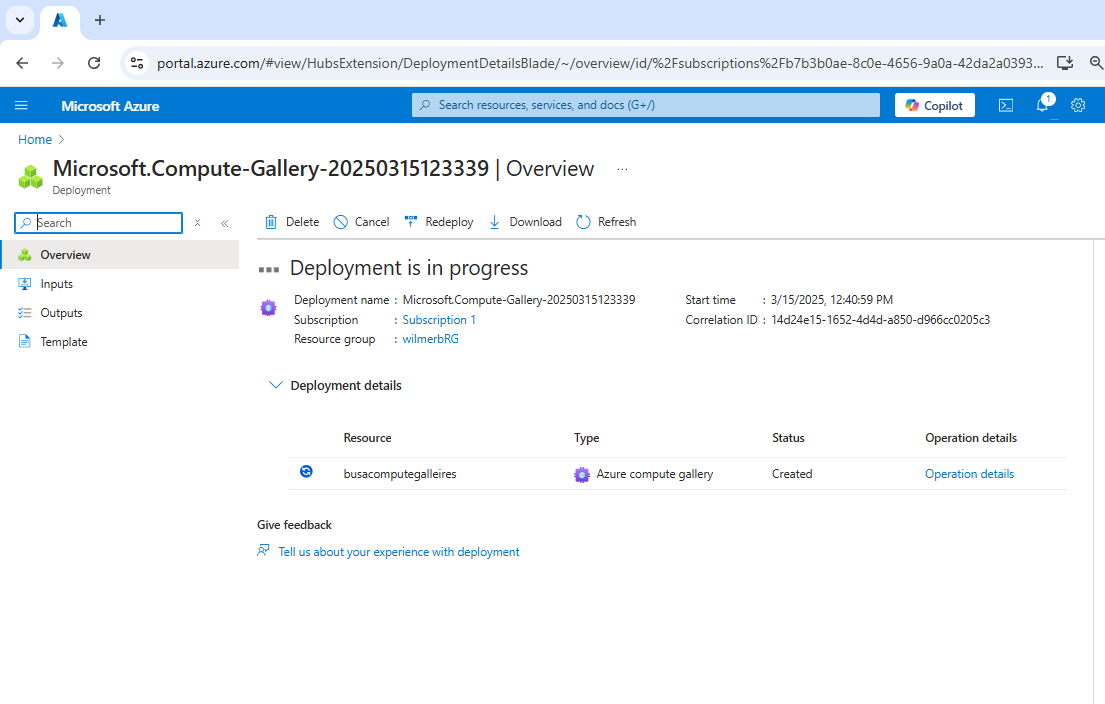Click the Start time value 3/15/2025

point(832,300)
